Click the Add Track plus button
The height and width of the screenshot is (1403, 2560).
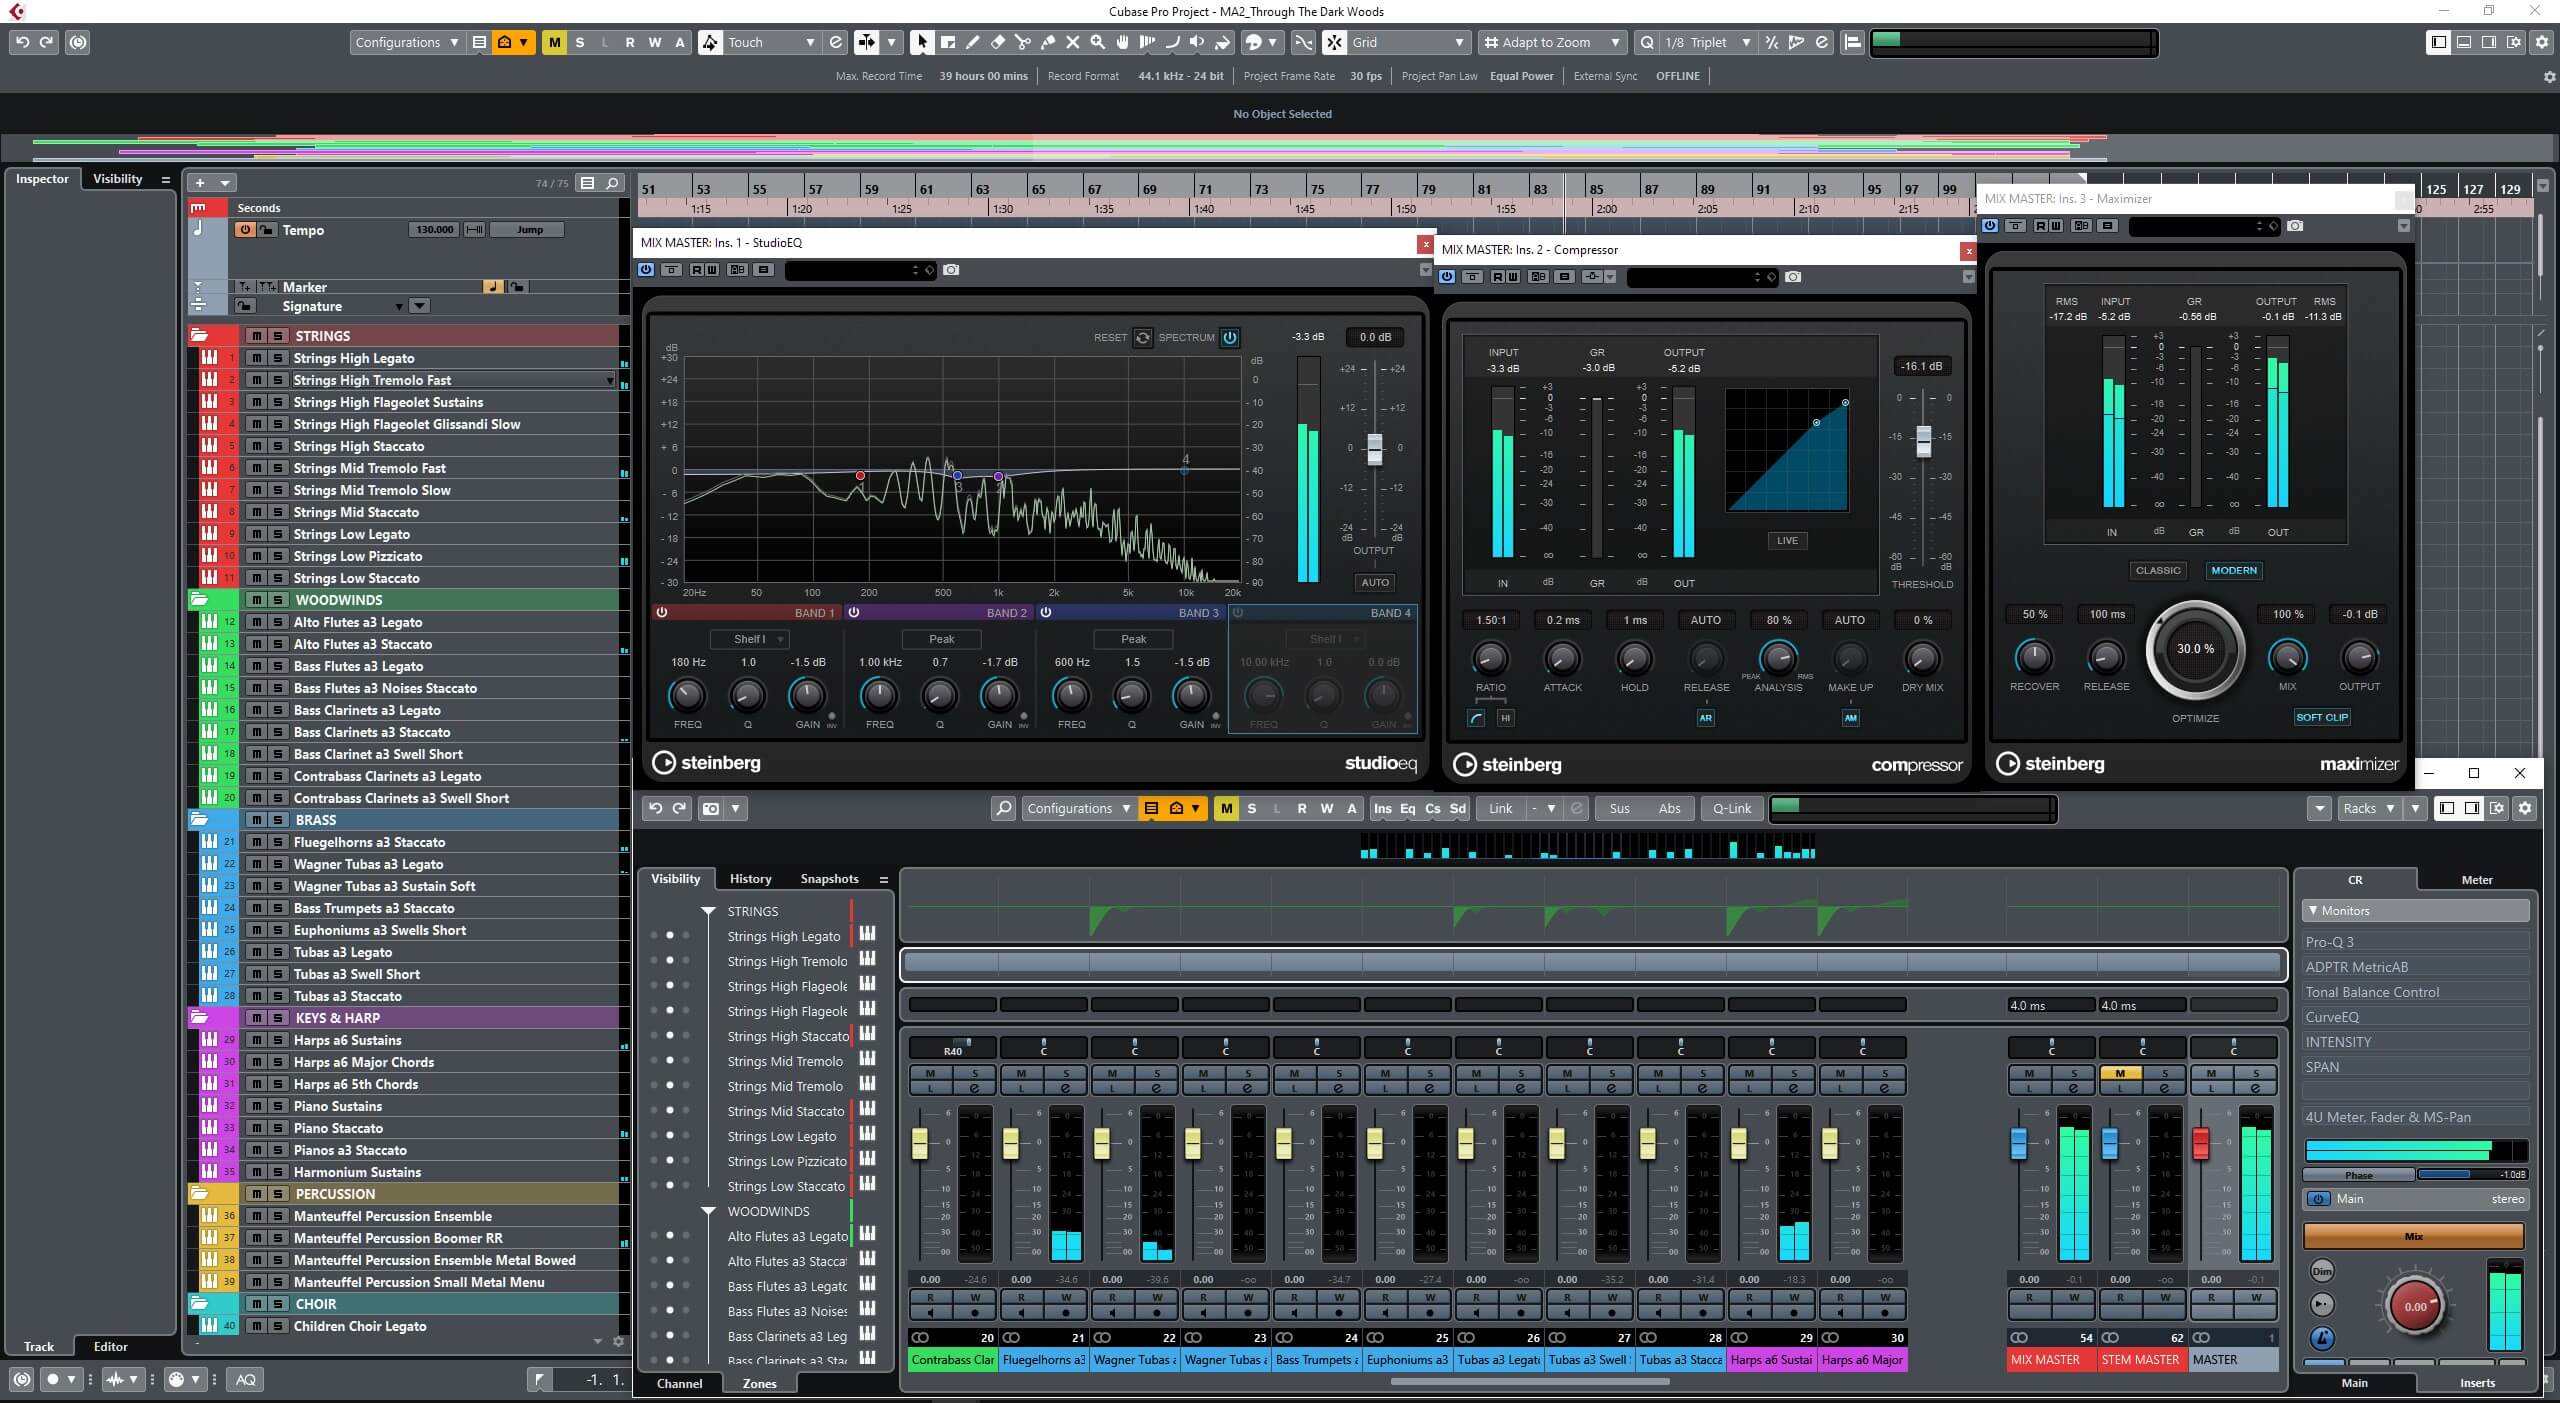(x=200, y=183)
